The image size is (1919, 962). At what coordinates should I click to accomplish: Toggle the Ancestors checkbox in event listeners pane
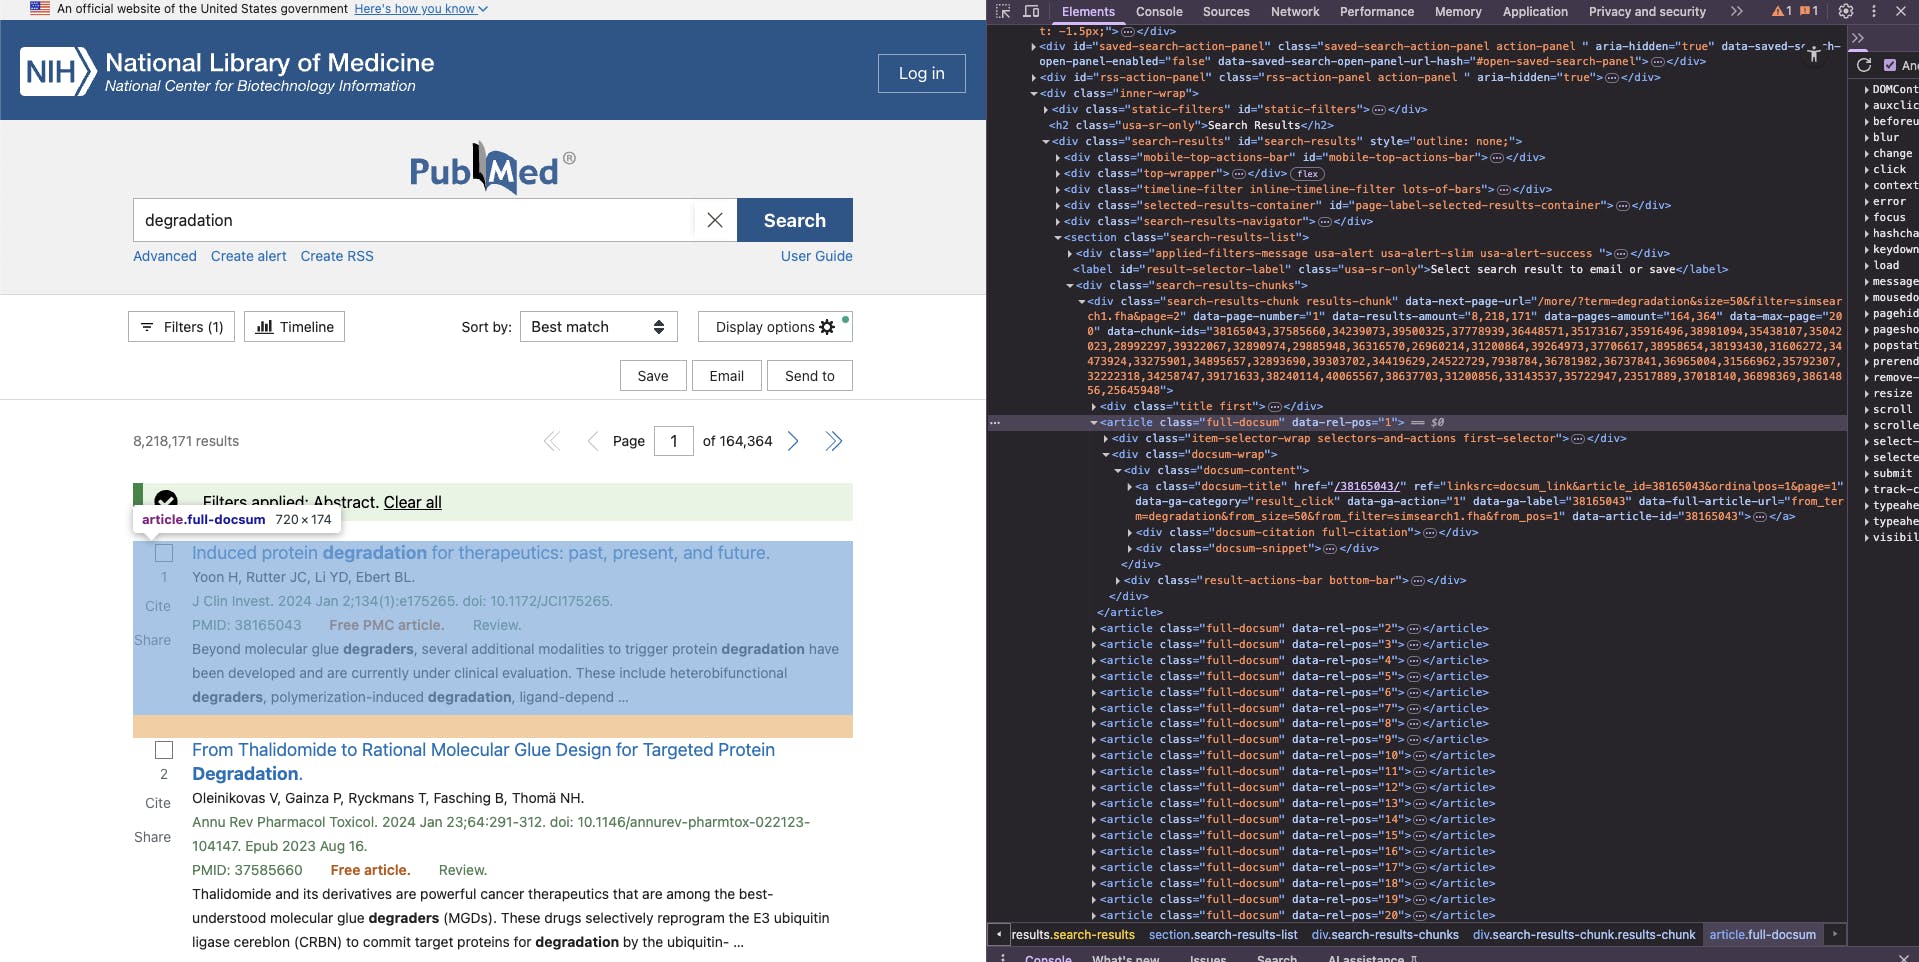(1890, 65)
